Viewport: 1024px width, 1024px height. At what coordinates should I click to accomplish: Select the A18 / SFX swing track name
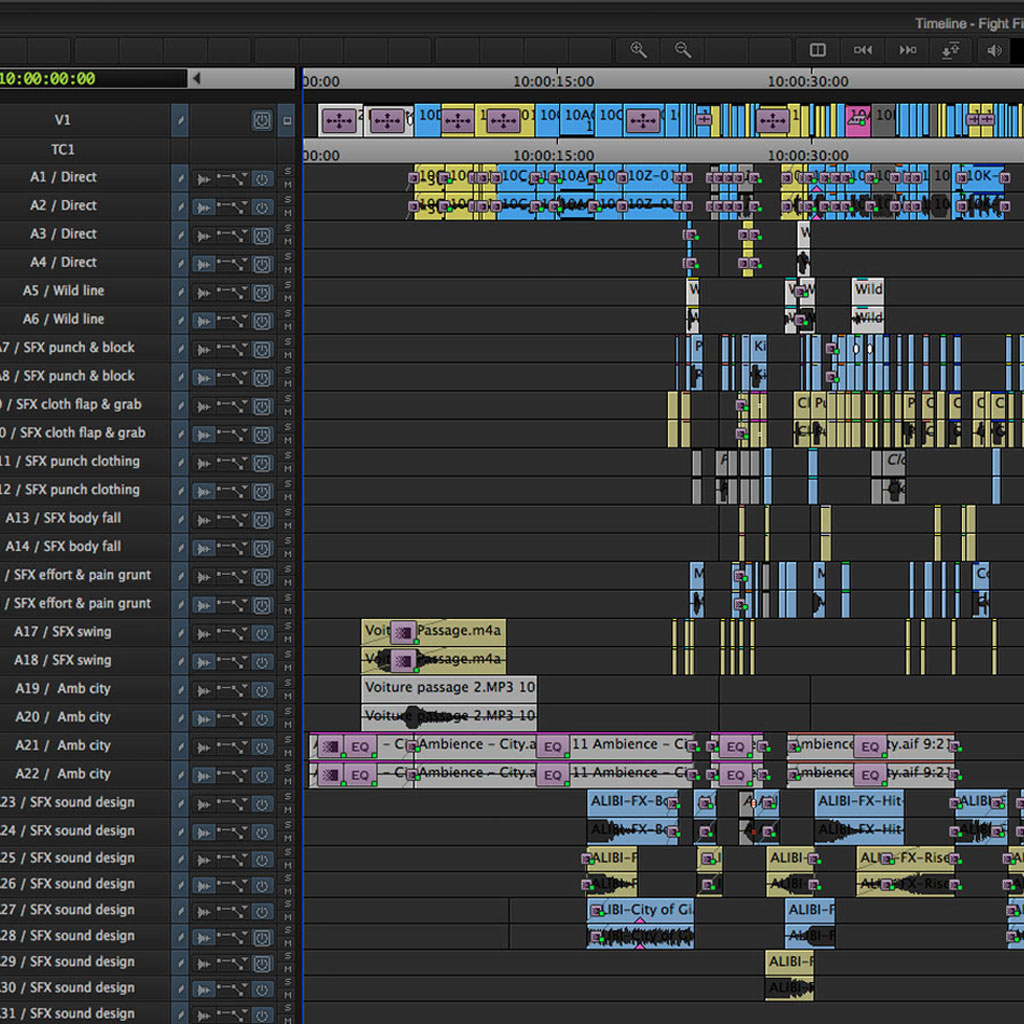(63, 660)
